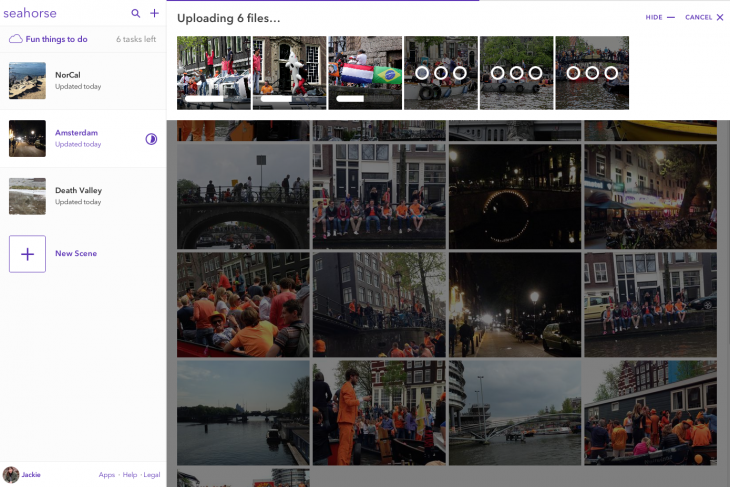This screenshot has width=730, height=487.
Task: Click the cloud icon beside Fun things to do
Action: pos(16,39)
